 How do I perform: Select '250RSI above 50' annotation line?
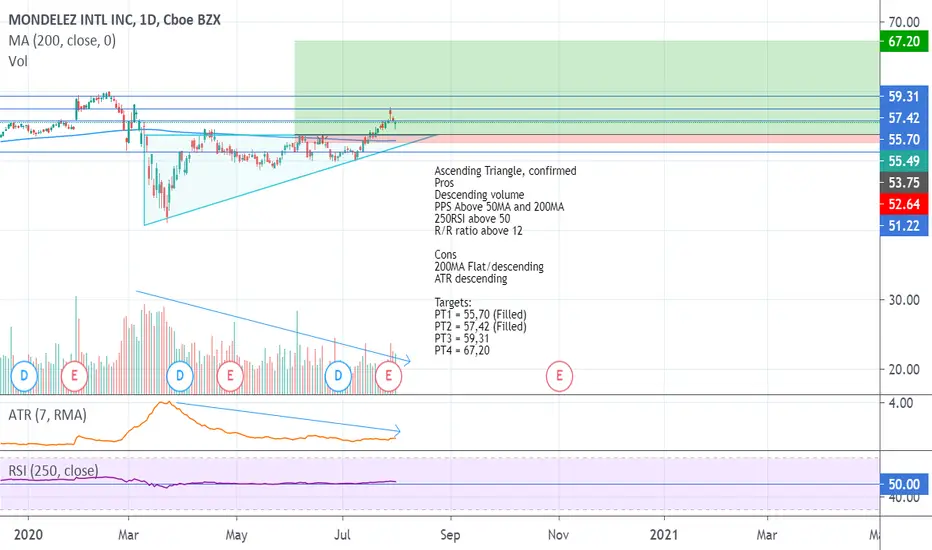(472, 218)
